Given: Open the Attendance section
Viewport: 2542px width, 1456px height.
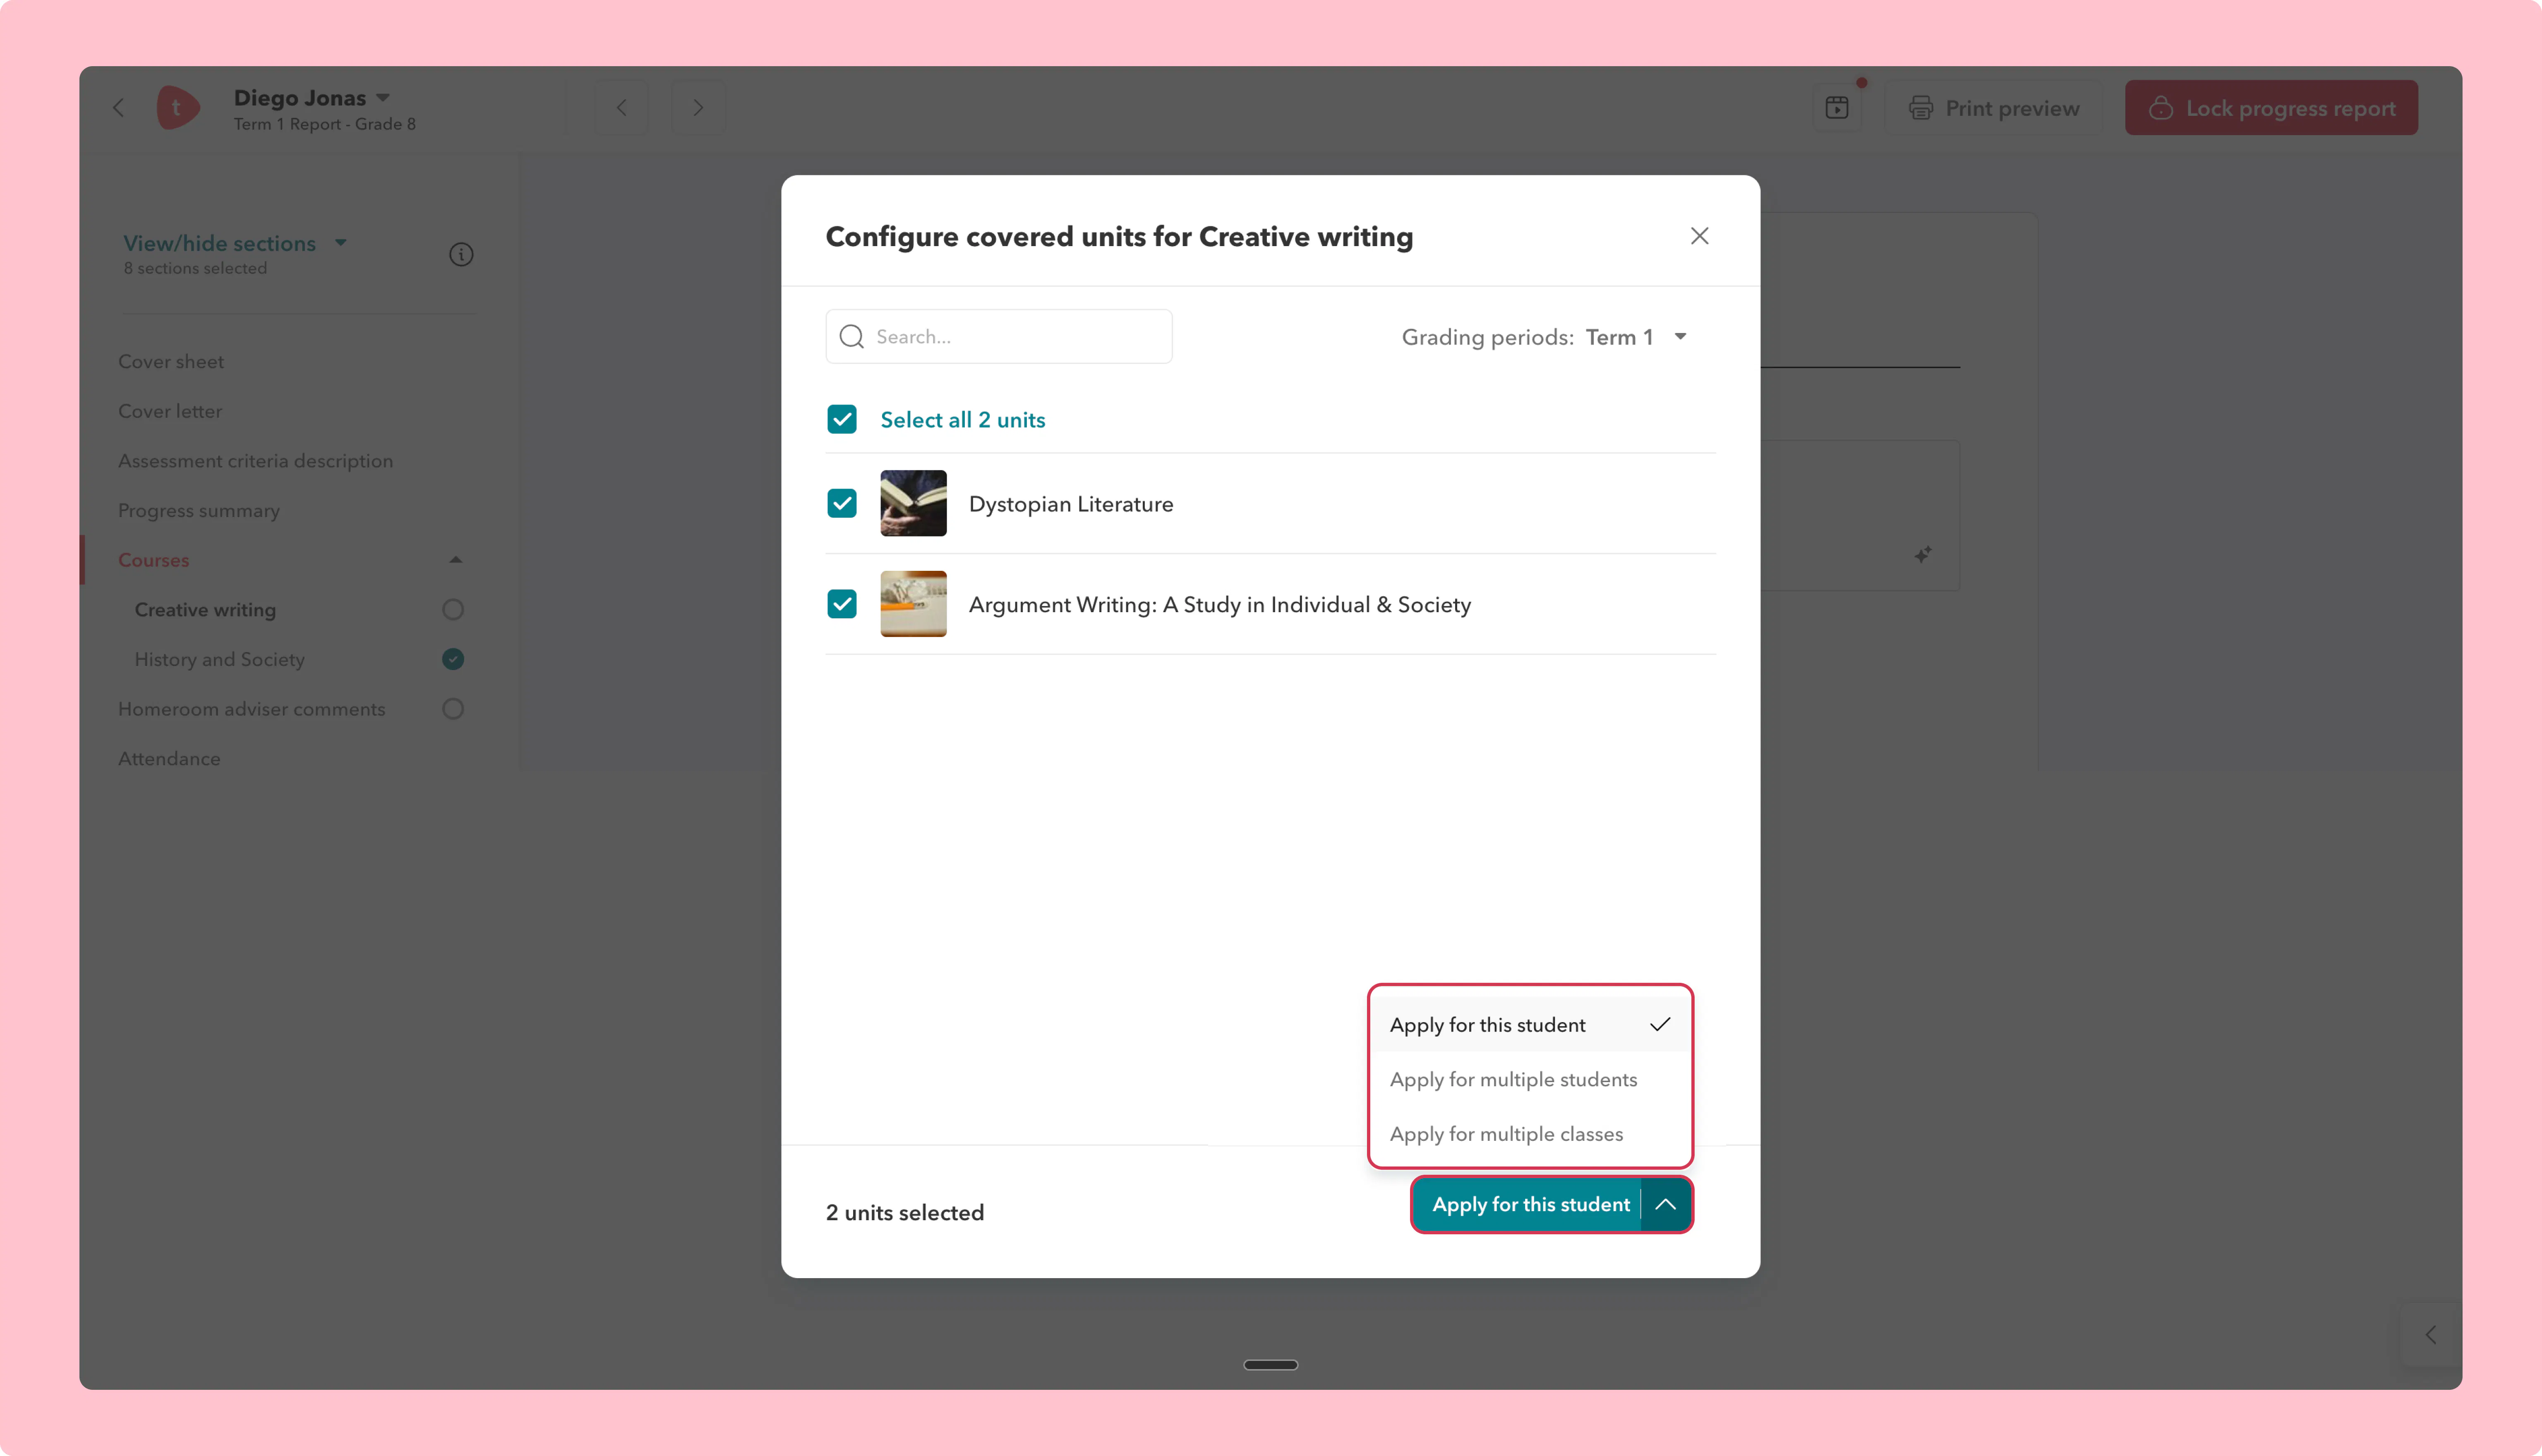Looking at the screenshot, I should pyautogui.click(x=169, y=759).
